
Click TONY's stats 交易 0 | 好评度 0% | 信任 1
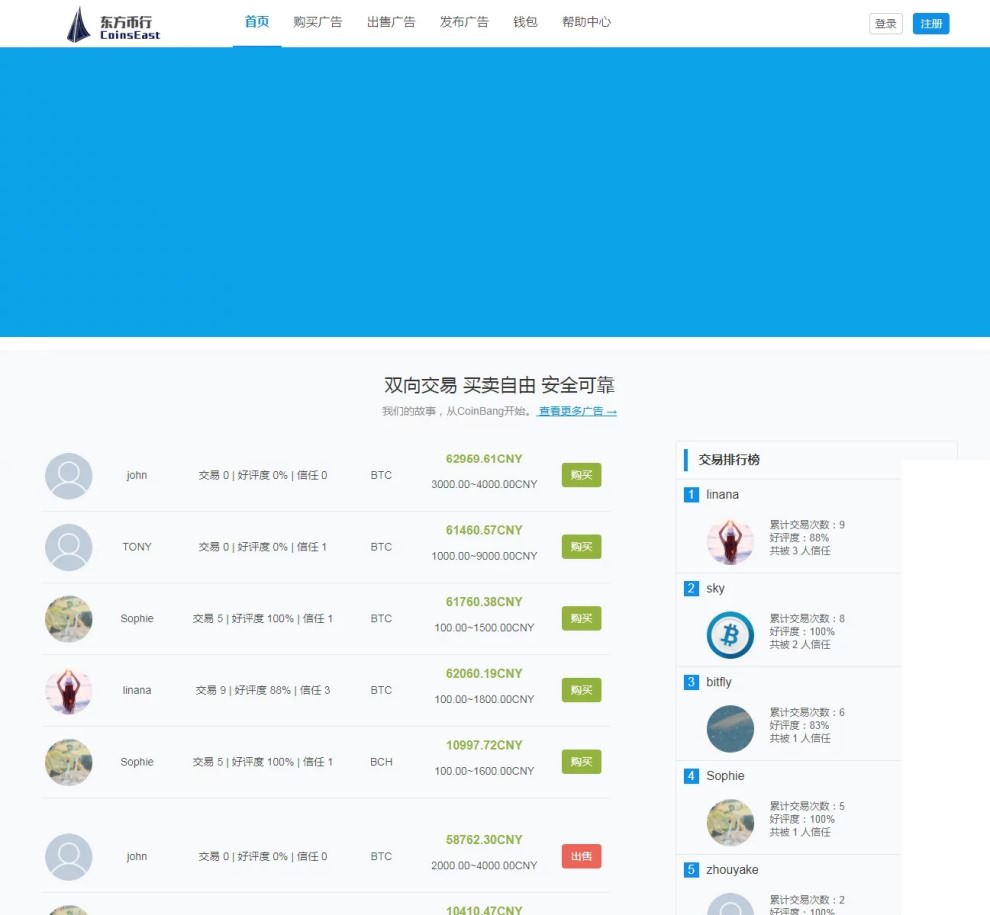coord(263,547)
